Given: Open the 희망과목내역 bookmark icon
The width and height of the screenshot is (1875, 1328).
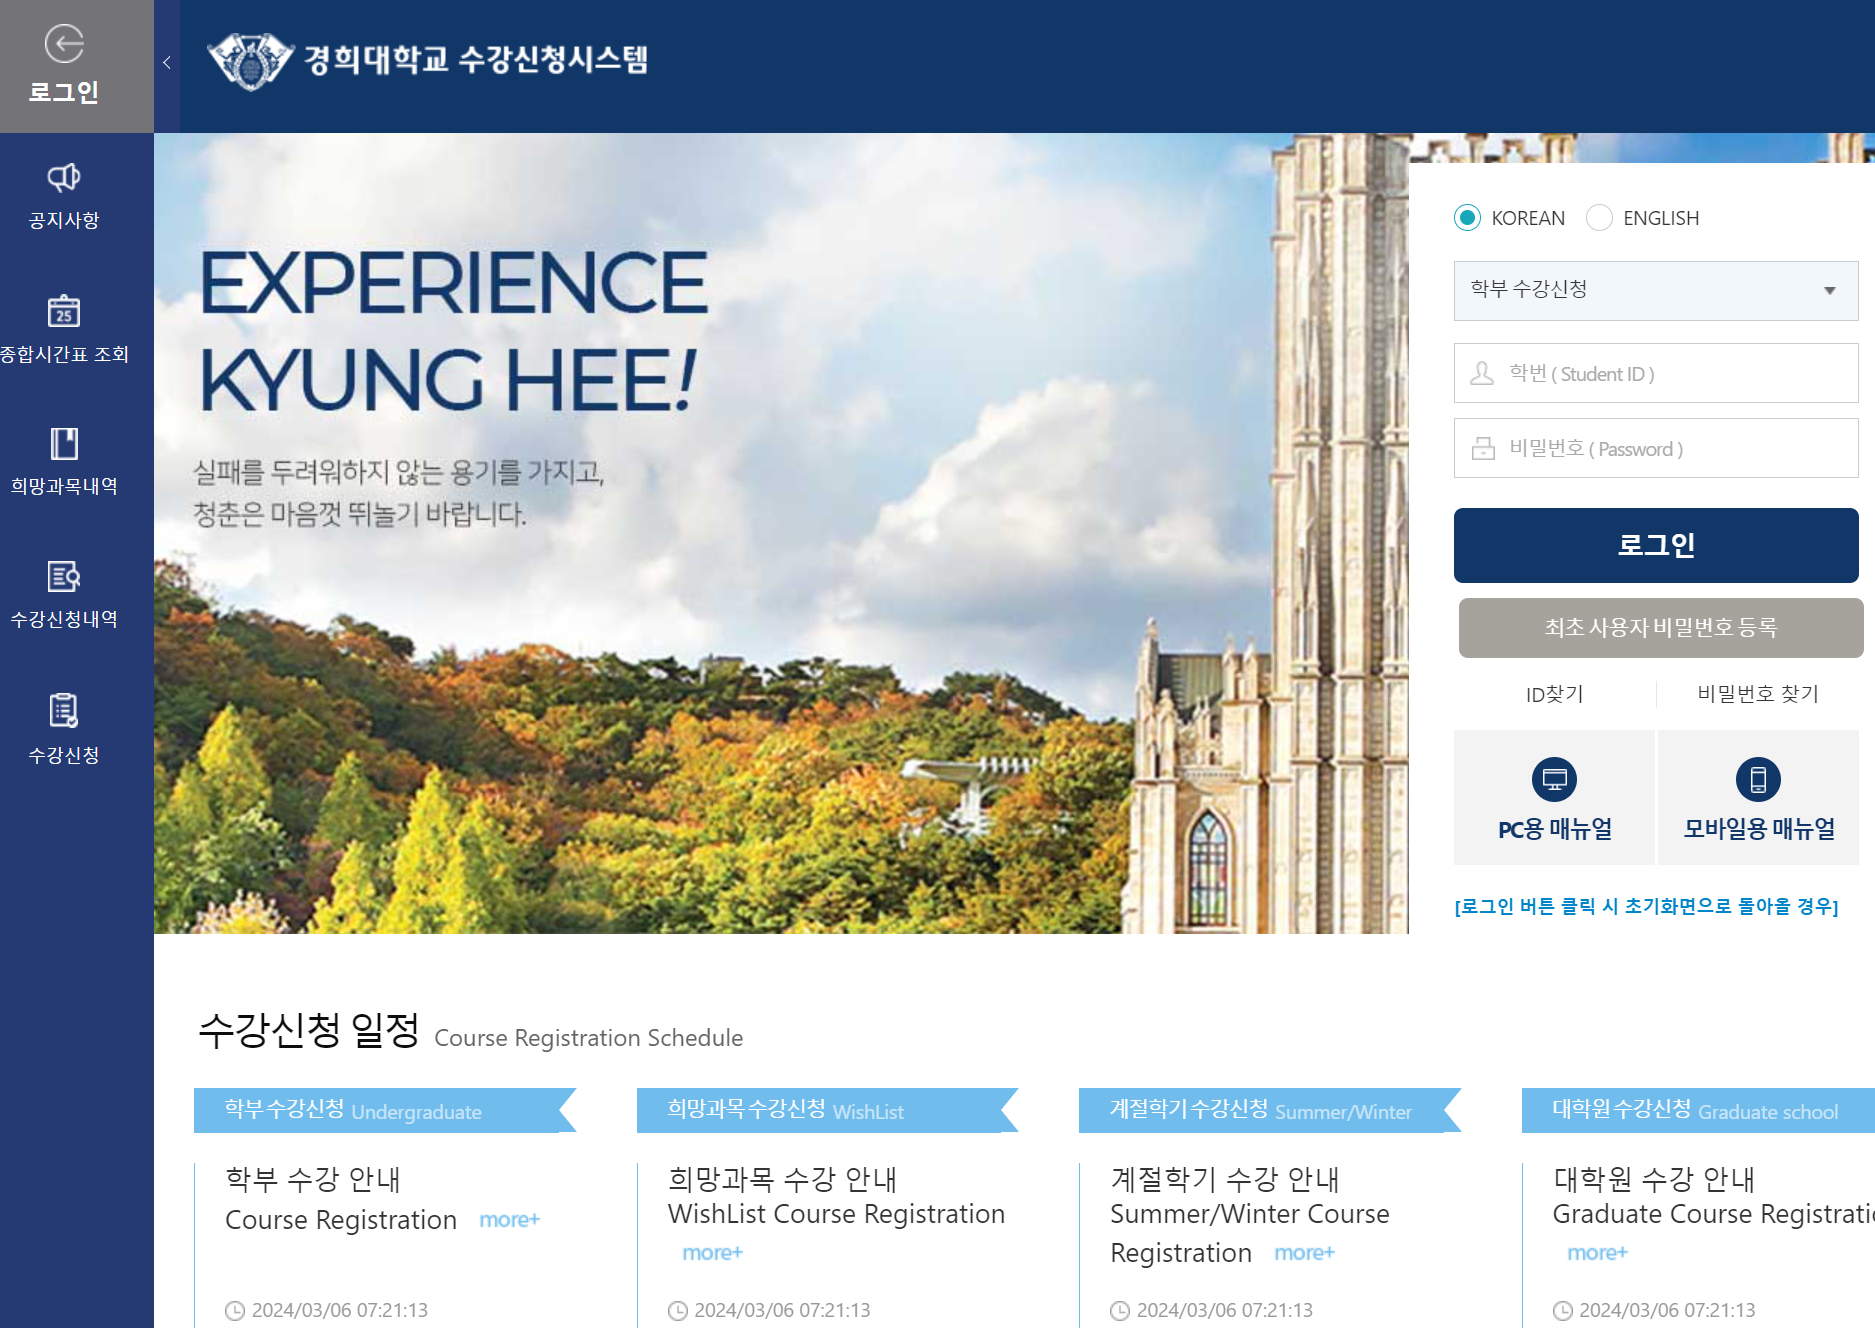Looking at the screenshot, I should point(64,443).
